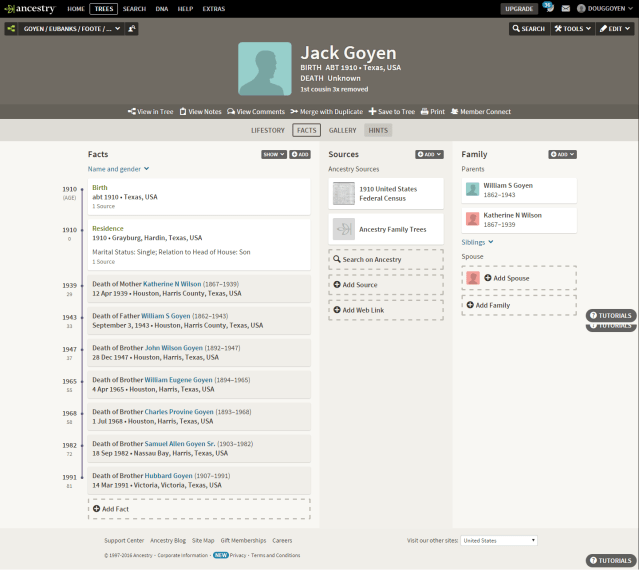Select the Birth fact card
This screenshot has width=639, height=570.
point(199,197)
